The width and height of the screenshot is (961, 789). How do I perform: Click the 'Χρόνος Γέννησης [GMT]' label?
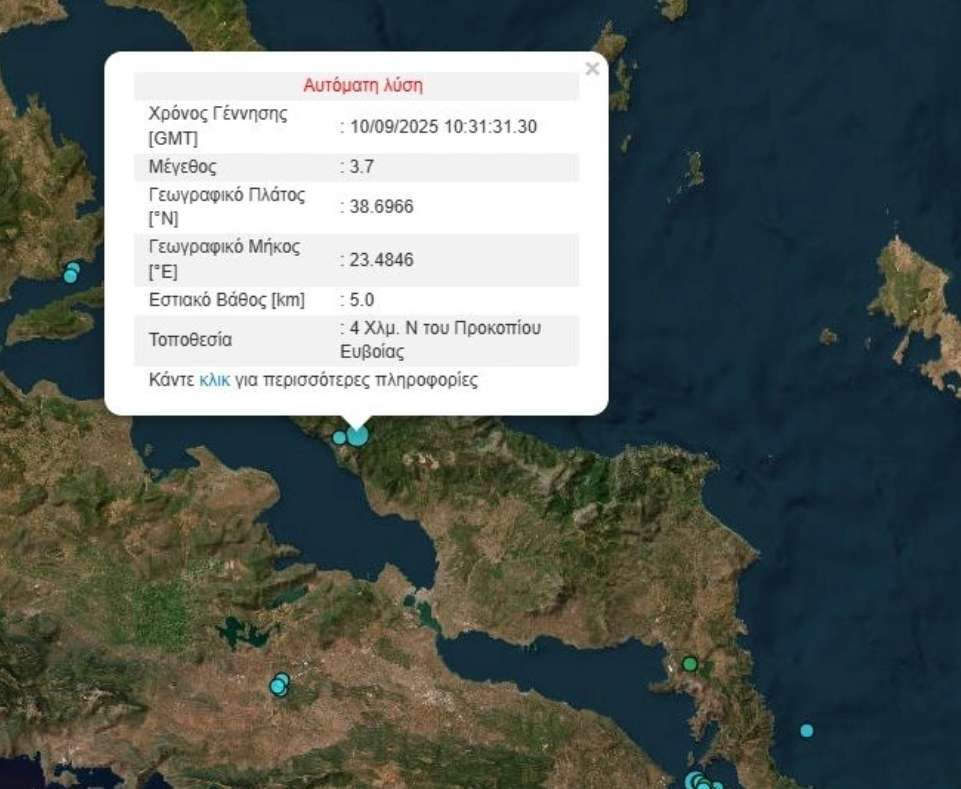click(x=218, y=126)
